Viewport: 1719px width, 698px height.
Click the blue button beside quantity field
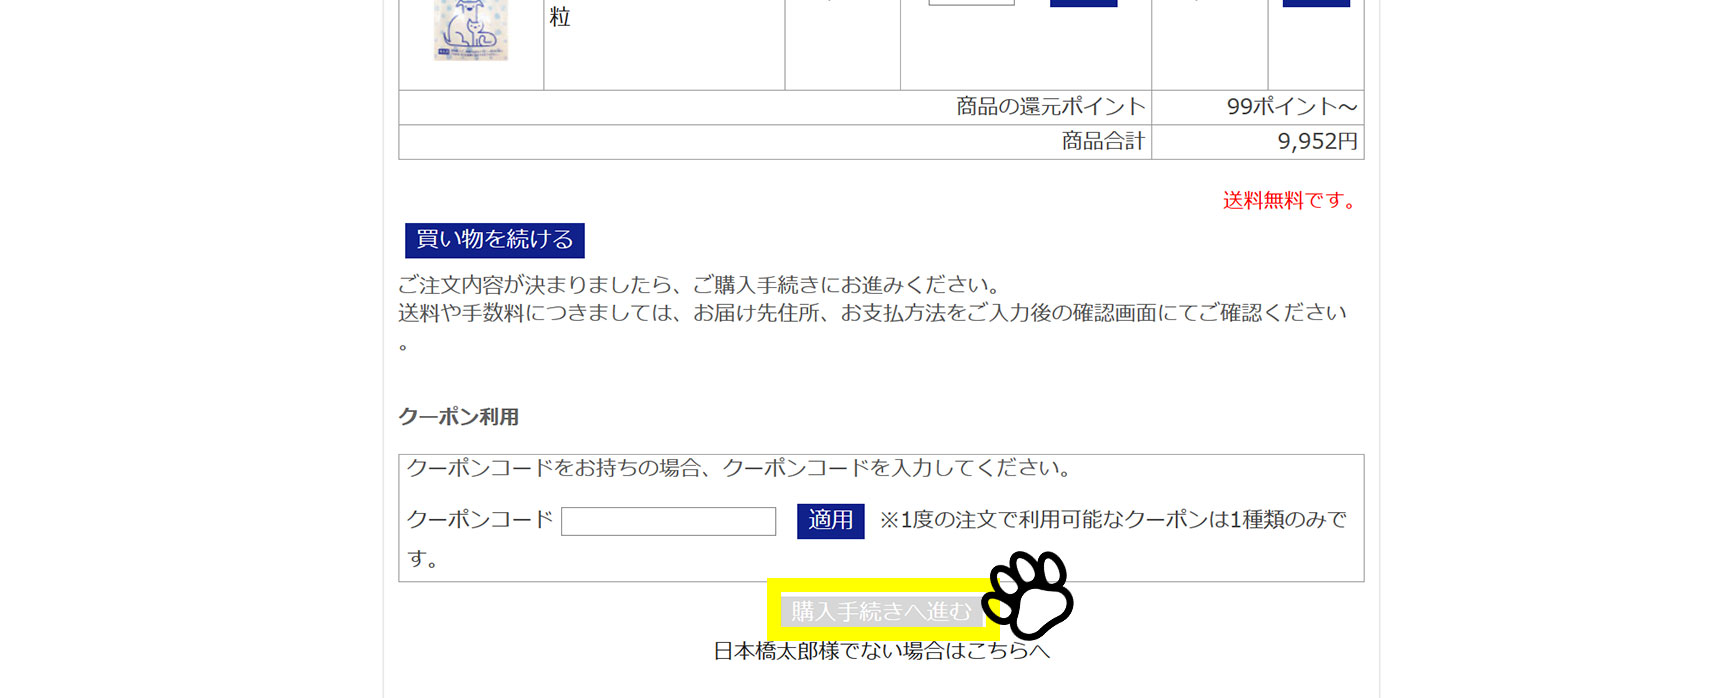tap(1083, 3)
